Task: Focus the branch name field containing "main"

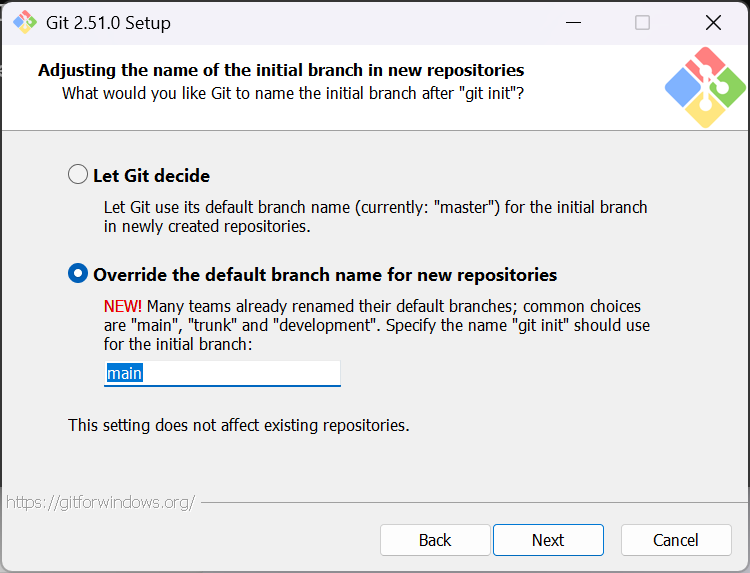Action: [x=222, y=373]
